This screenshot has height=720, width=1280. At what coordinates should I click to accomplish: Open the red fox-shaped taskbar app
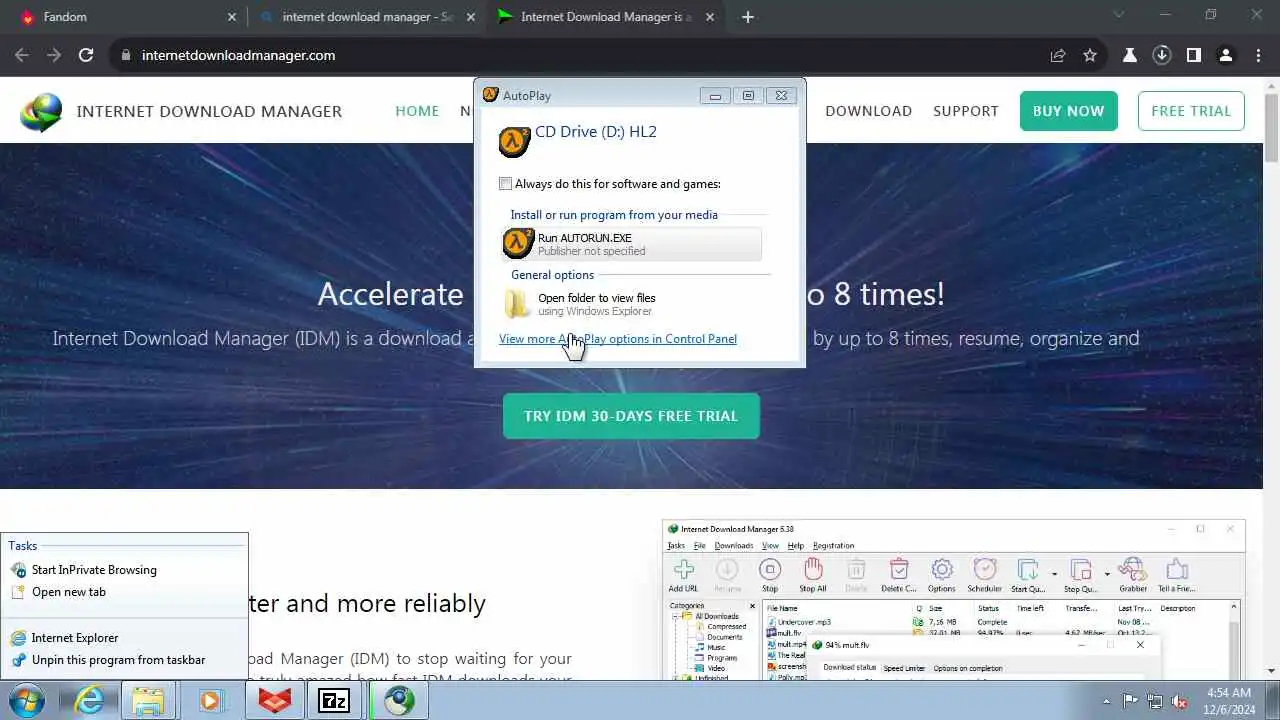pyautogui.click(x=274, y=700)
